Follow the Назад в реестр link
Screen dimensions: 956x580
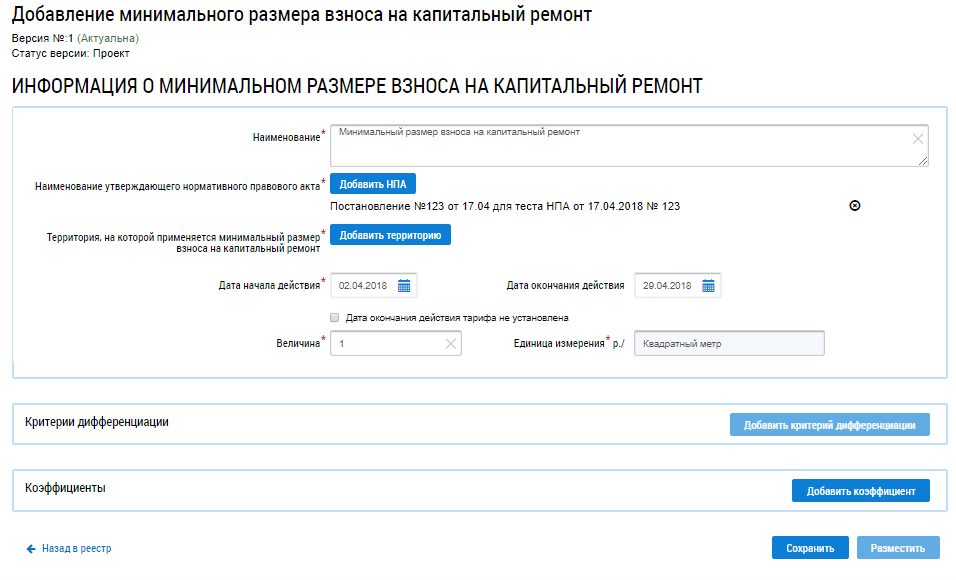[76, 549]
